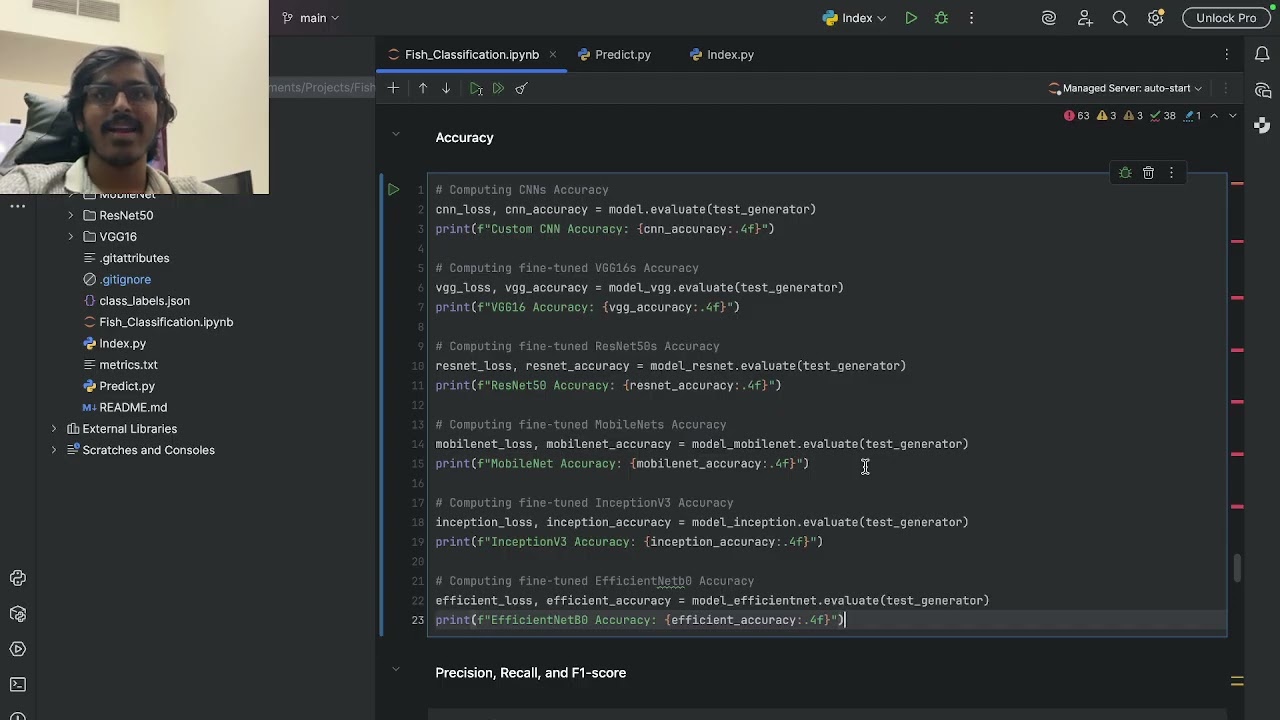The image size is (1280, 720).
Task: Open the Terminal tool window
Action: [18, 685]
